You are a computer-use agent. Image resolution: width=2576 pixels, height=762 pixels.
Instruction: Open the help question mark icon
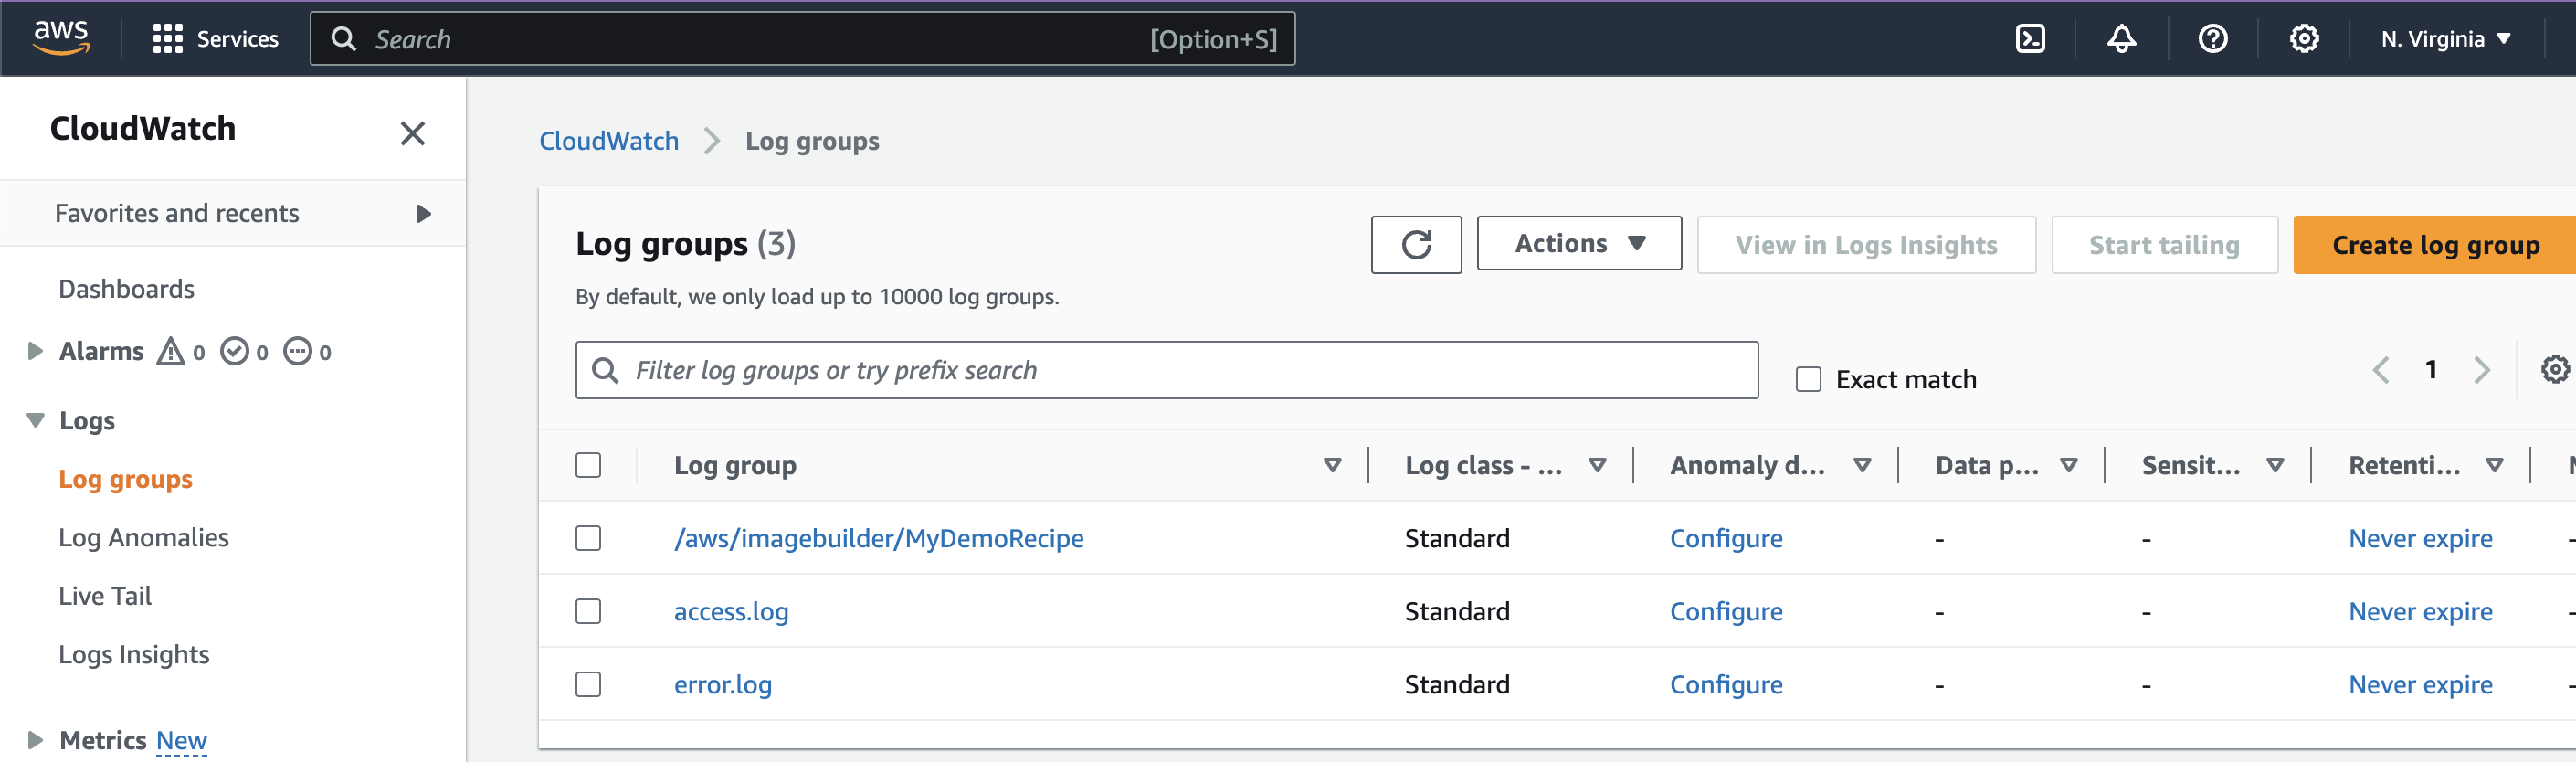pyautogui.click(x=2212, y=39)
